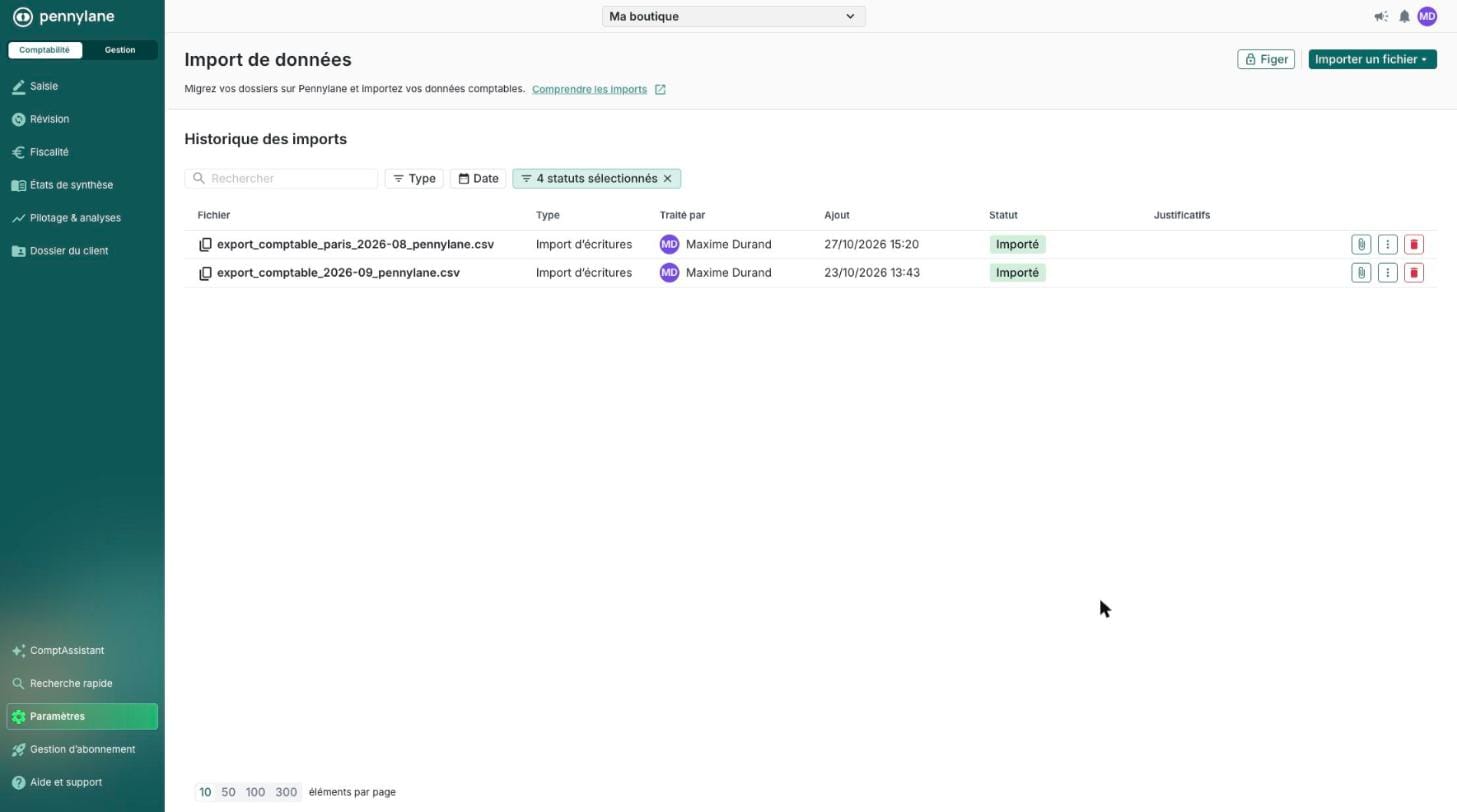Expand the Importer un fichier menu
This screenshot has width=1457, height=812.
point(1372,59)
